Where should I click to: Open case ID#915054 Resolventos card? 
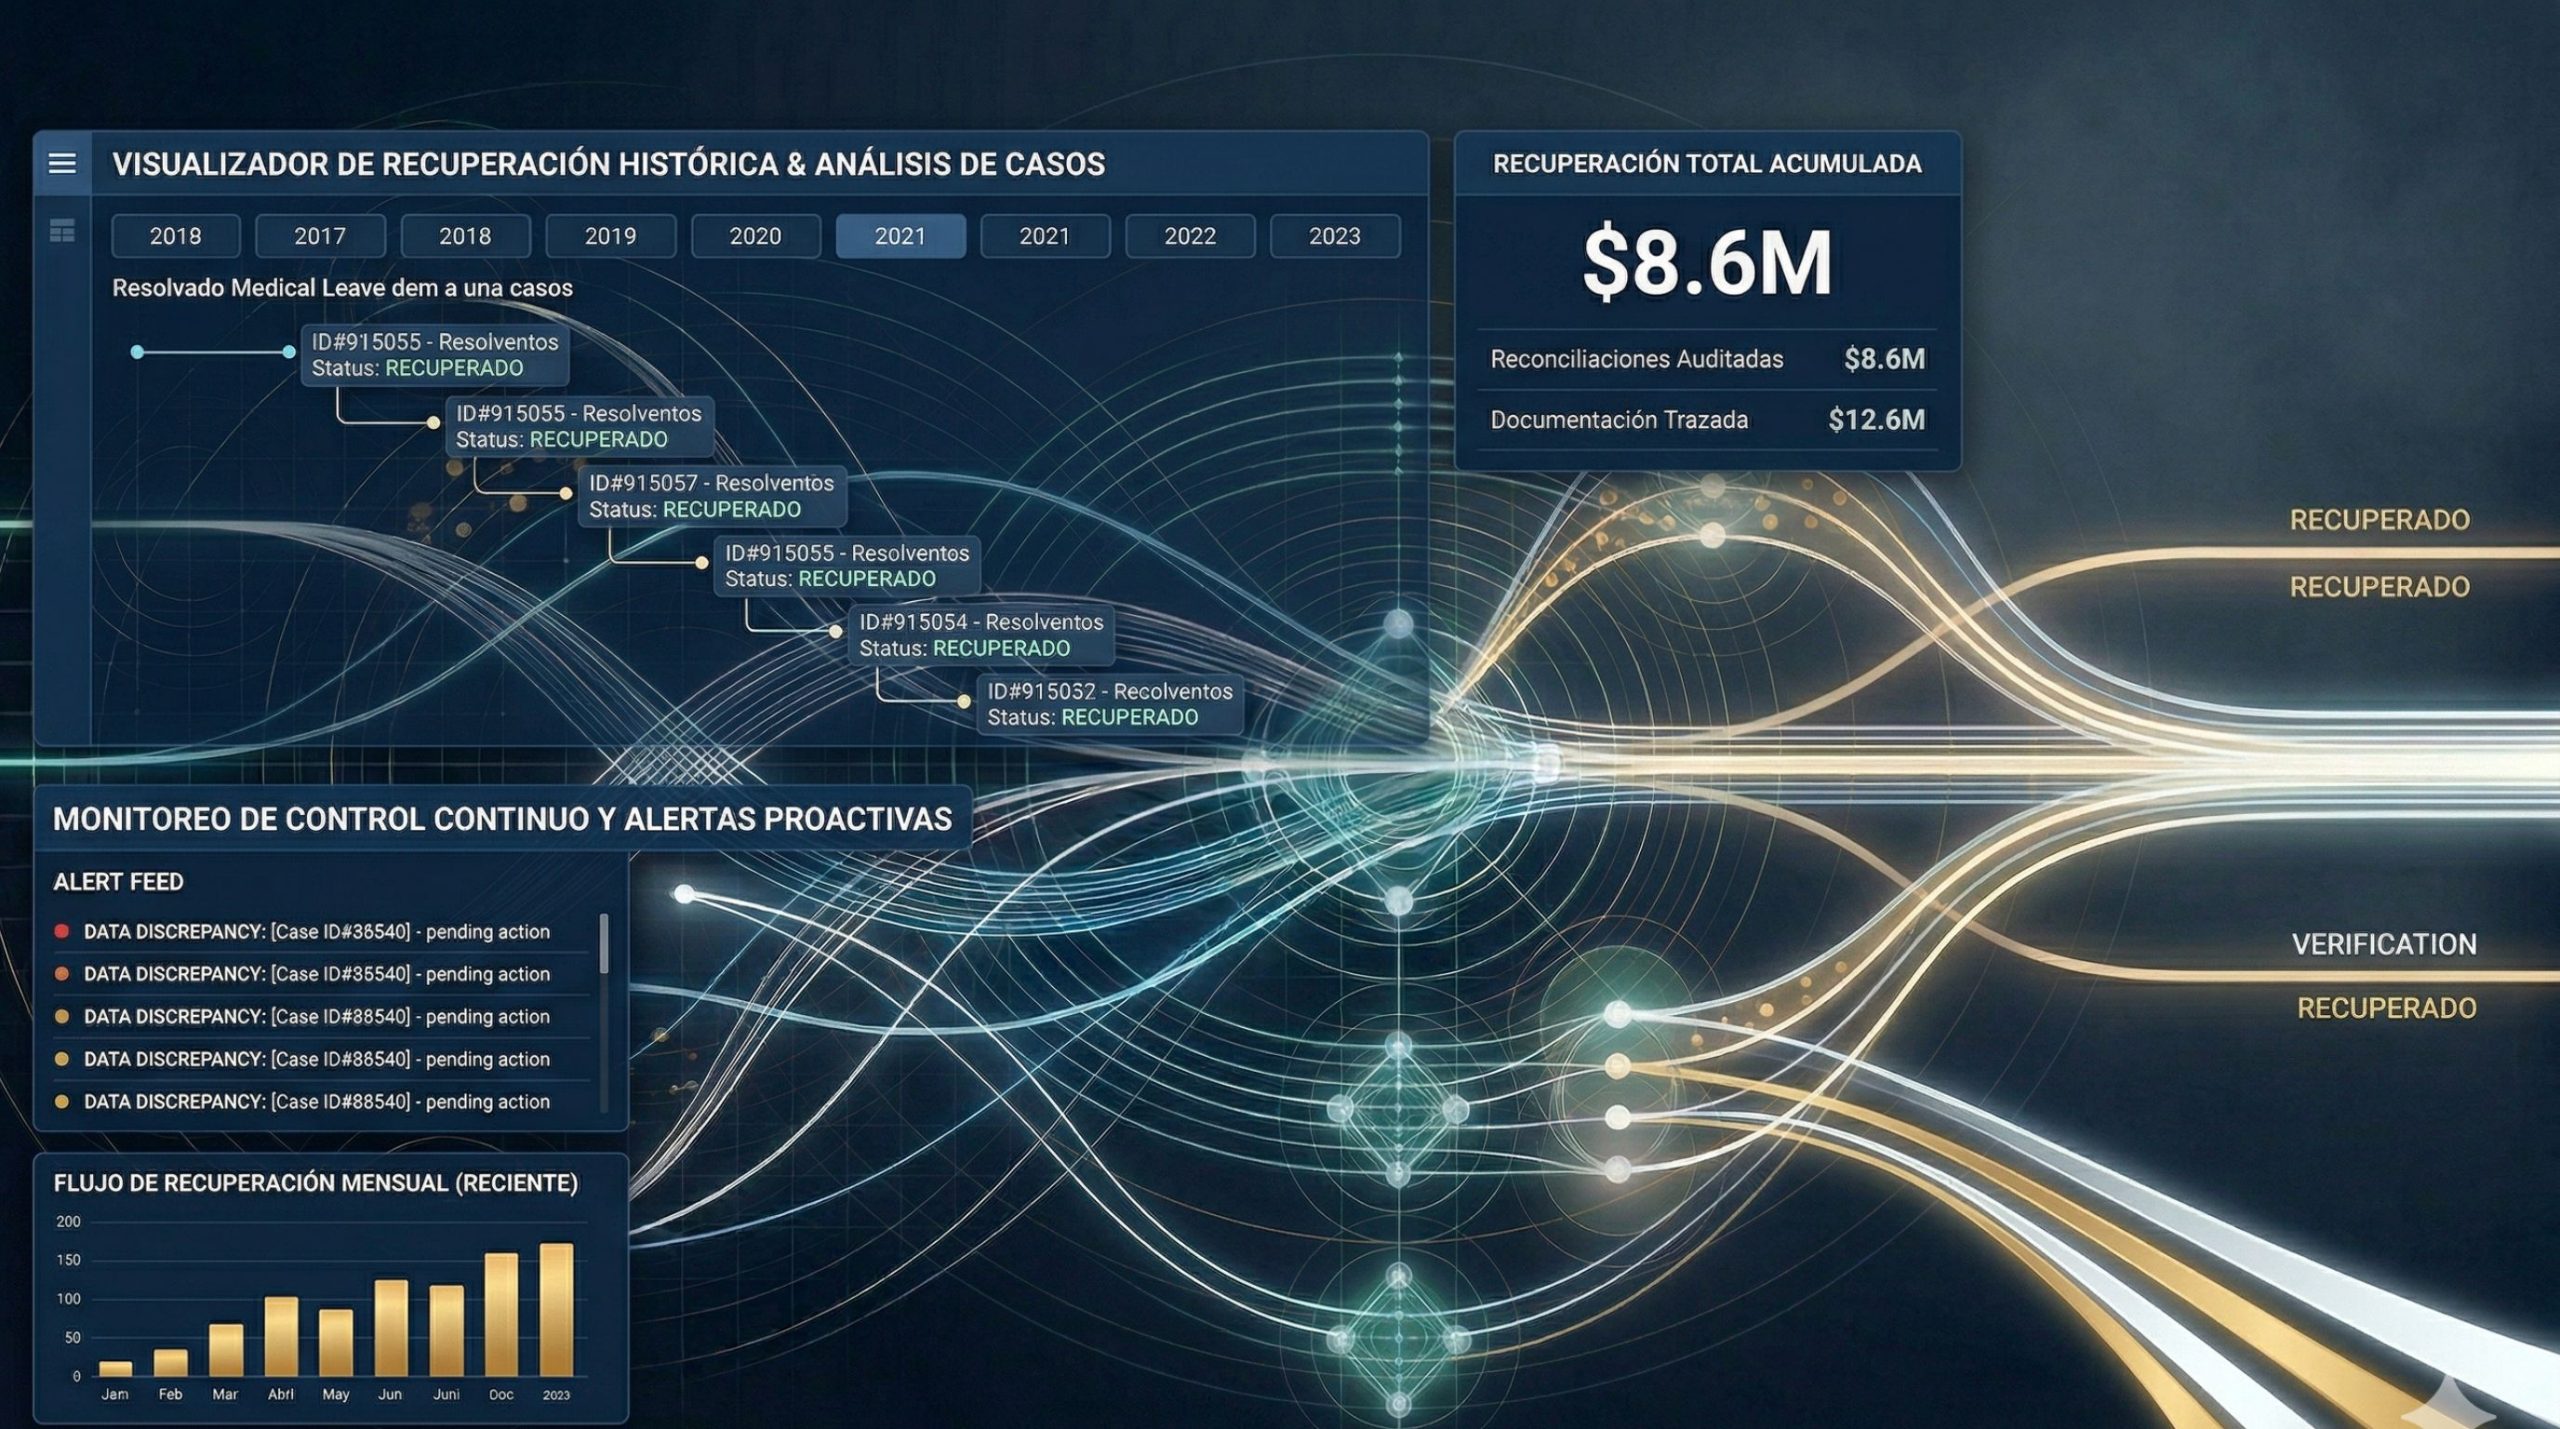(981, 635)
